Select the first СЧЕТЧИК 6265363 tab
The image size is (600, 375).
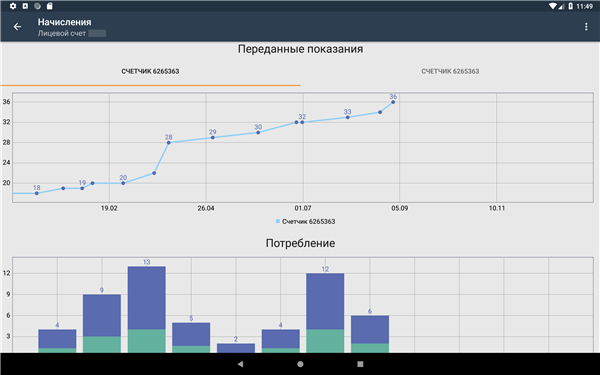point(150,71)
